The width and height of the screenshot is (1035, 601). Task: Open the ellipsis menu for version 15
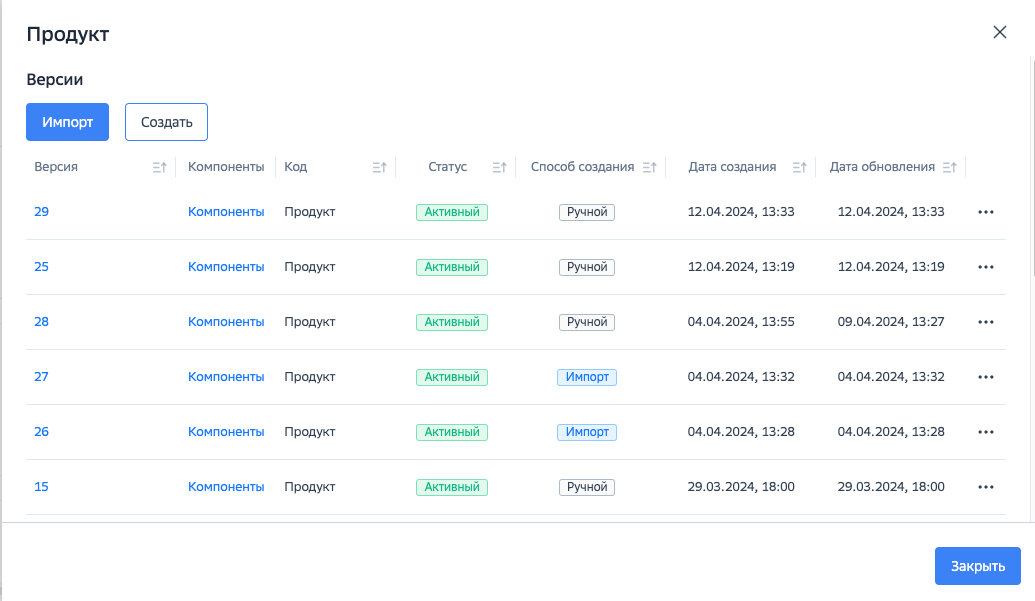[x=986, y=487]
